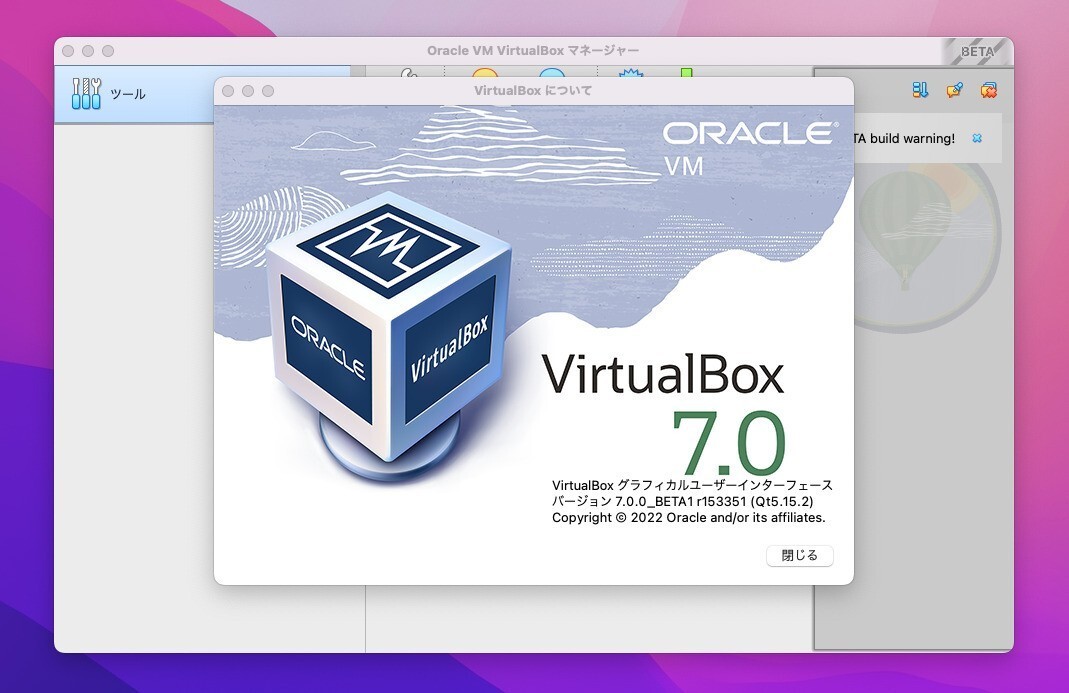
Task: Open the bug report notification icon
Action: [x=954, y=90]
